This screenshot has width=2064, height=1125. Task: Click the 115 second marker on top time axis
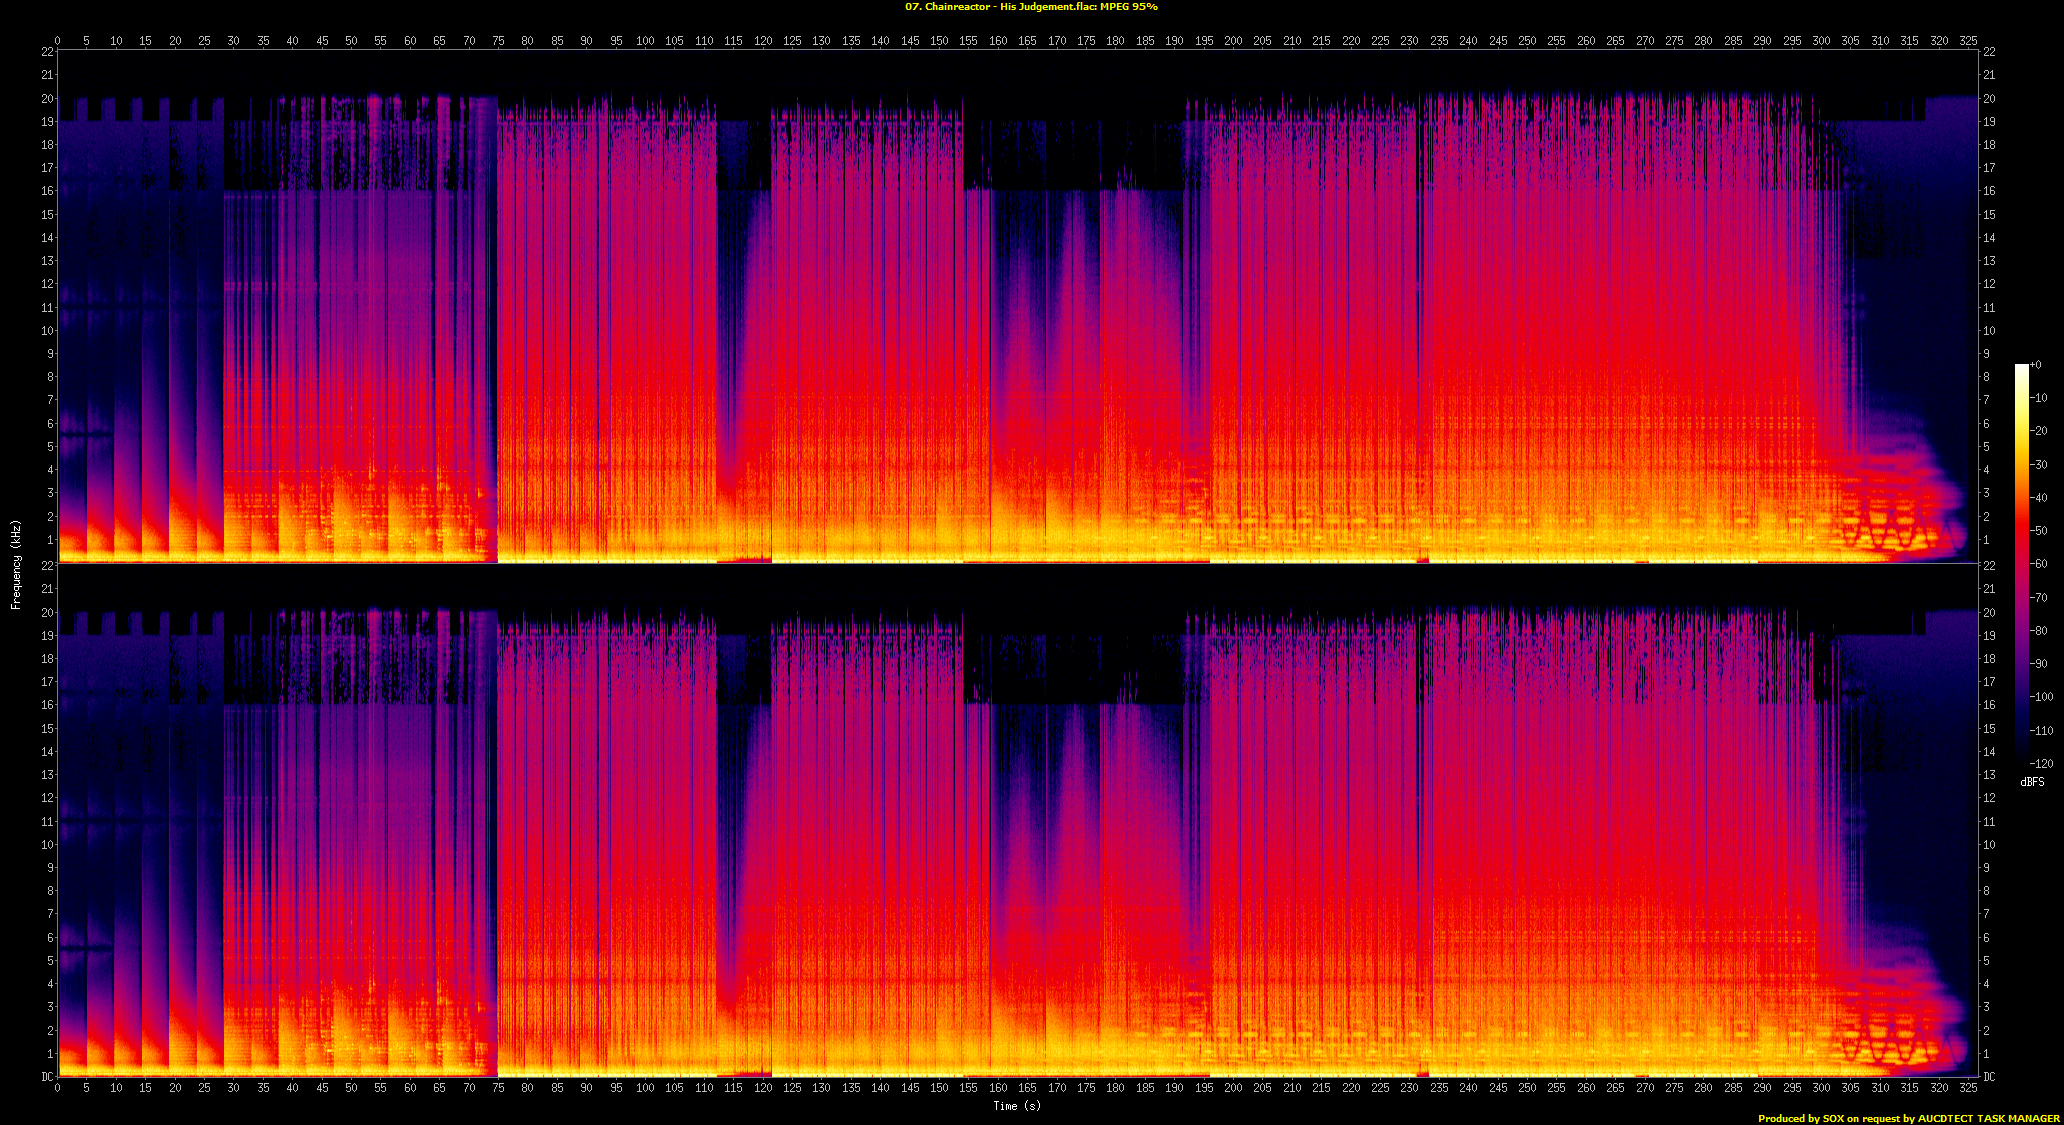coord(733,41)
